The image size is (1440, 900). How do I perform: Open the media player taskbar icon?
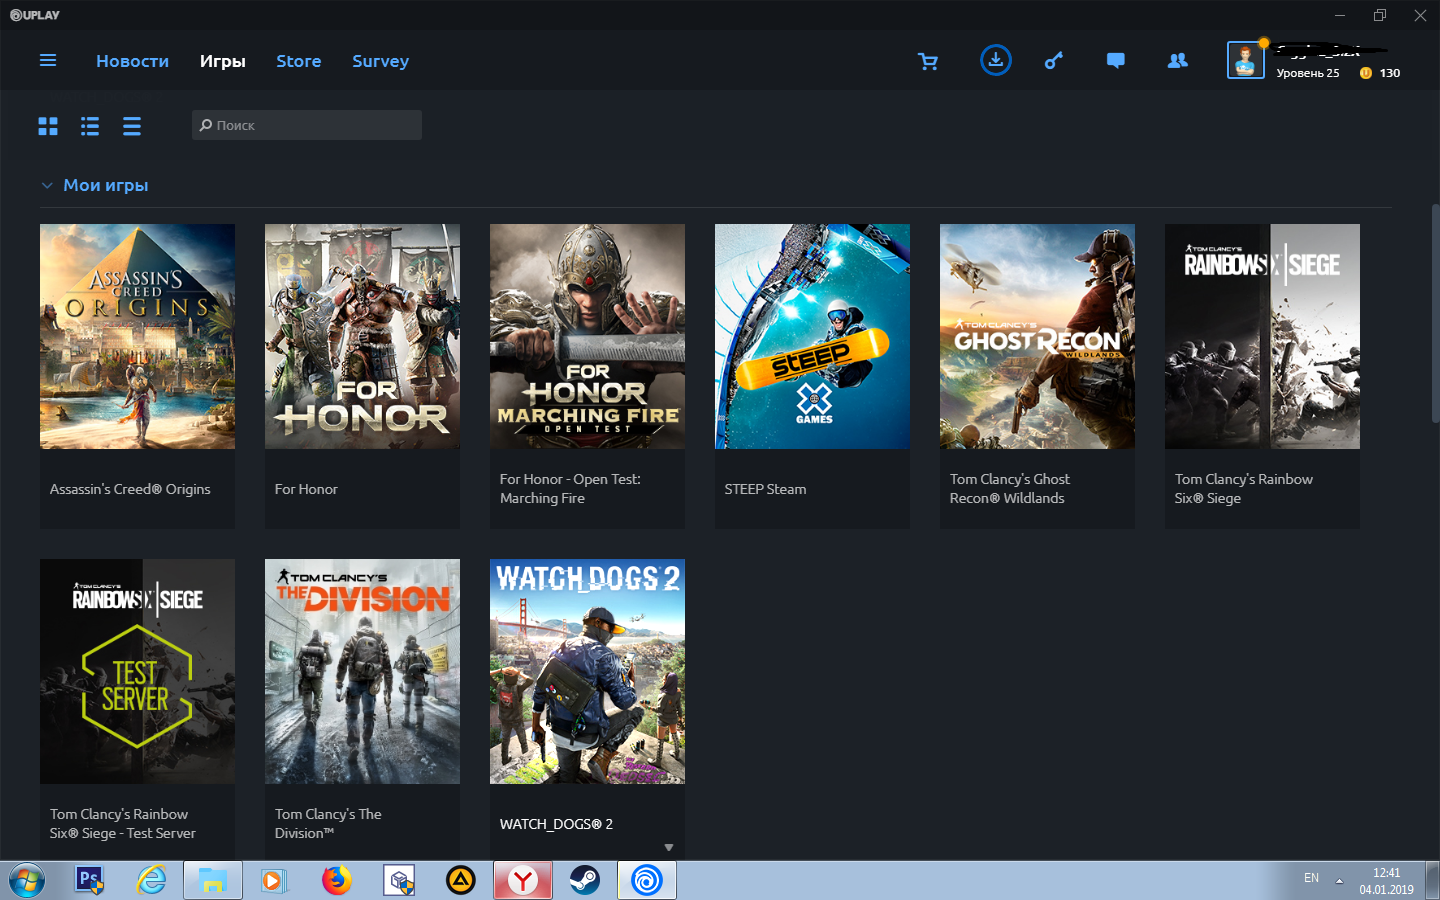[x=274, y=881]
